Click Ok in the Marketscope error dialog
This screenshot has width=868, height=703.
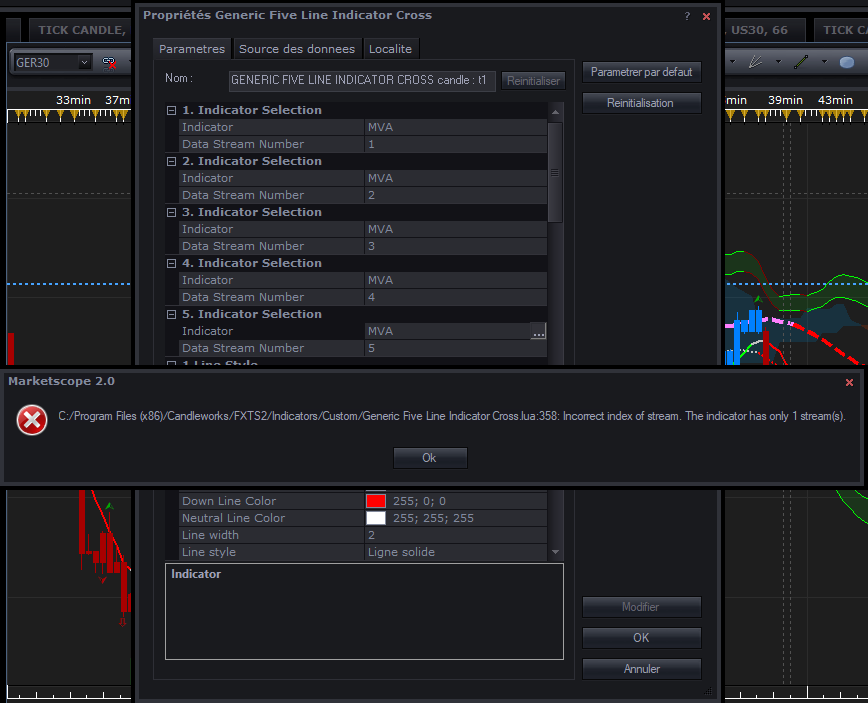pyautogui.click(x=430, y=458)
